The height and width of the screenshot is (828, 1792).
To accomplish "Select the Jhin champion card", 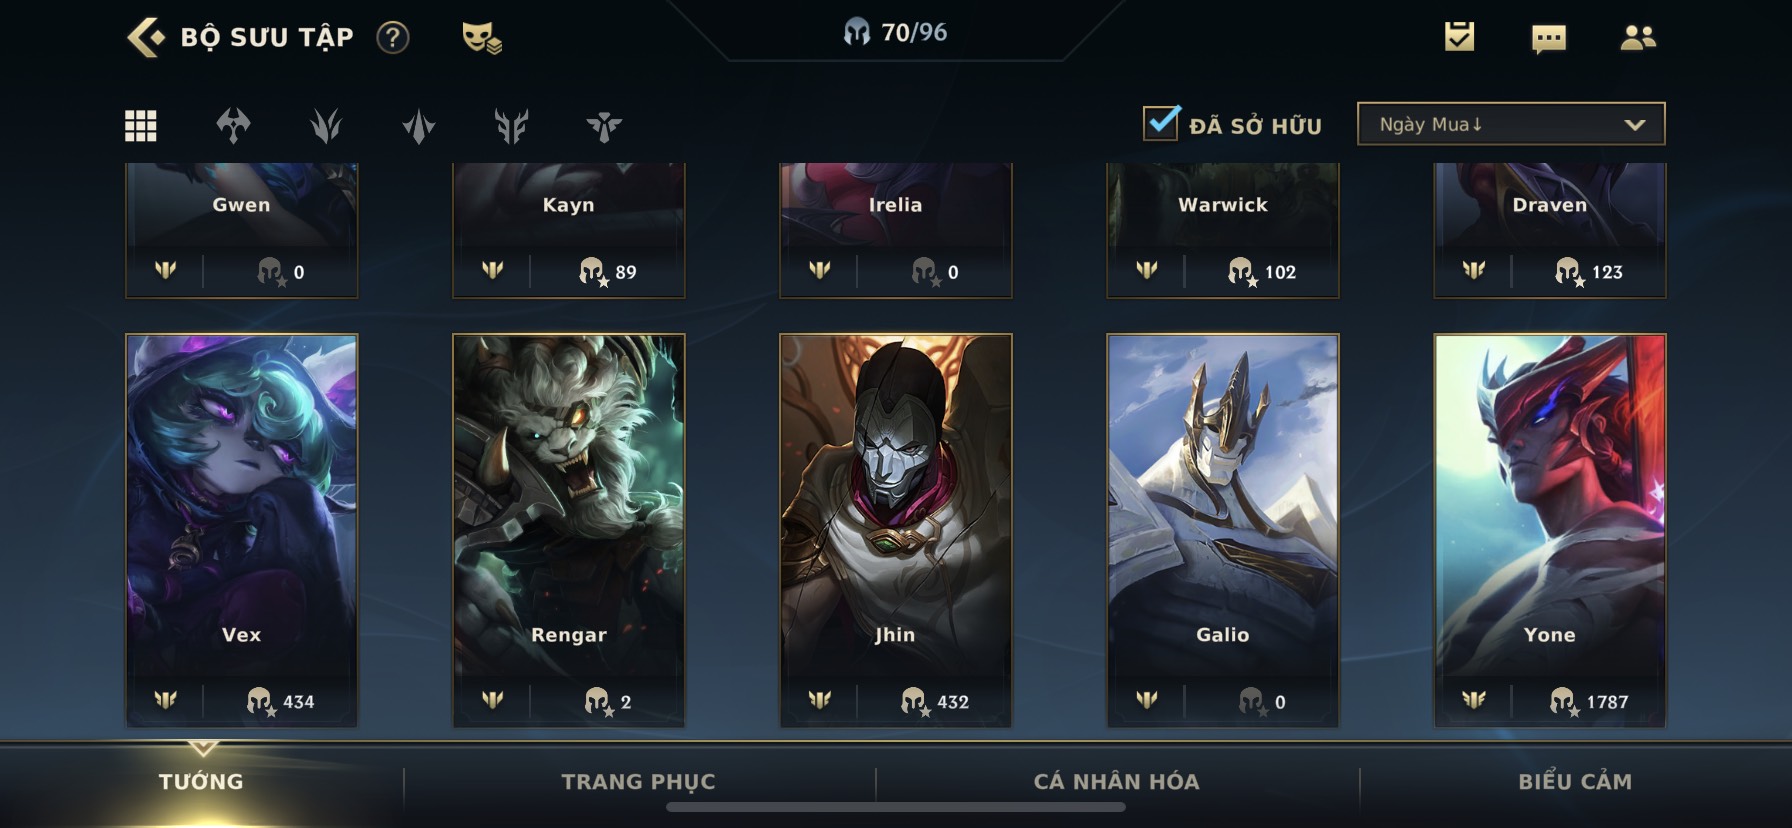I will (x=896, y=530).
